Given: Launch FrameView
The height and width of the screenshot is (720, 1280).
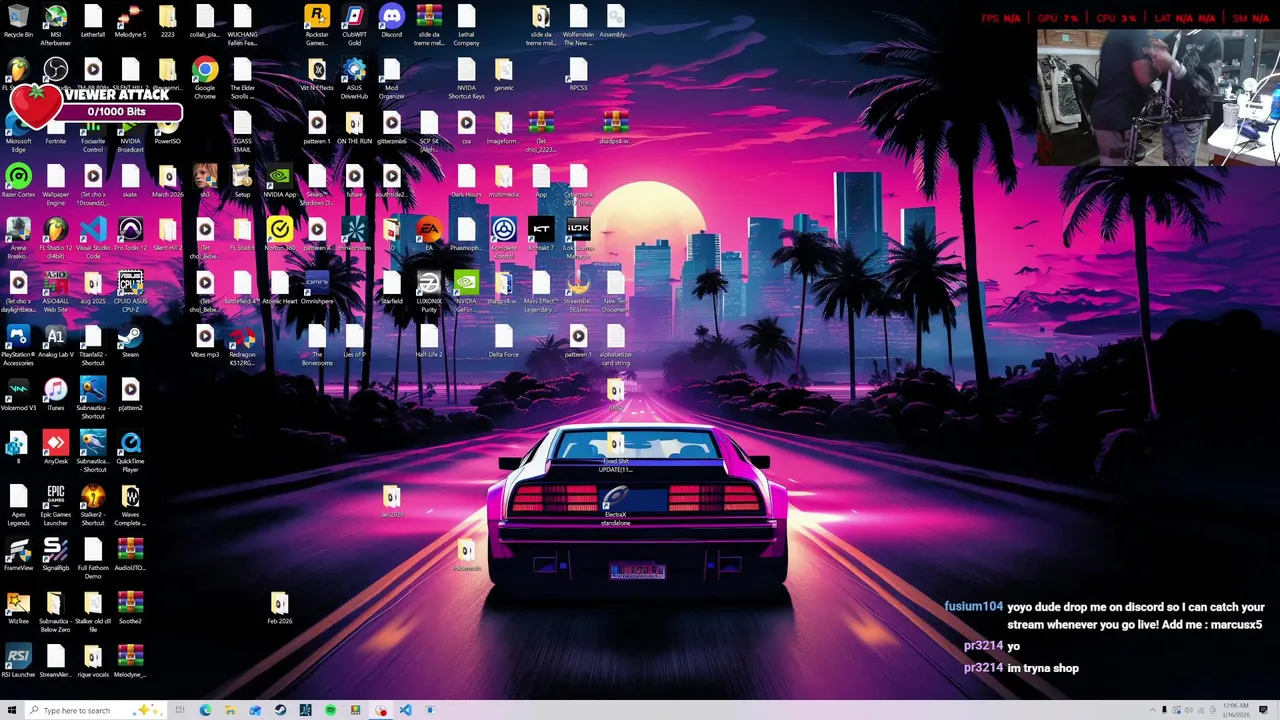Looking at the screenshot, I should point(18,556).
